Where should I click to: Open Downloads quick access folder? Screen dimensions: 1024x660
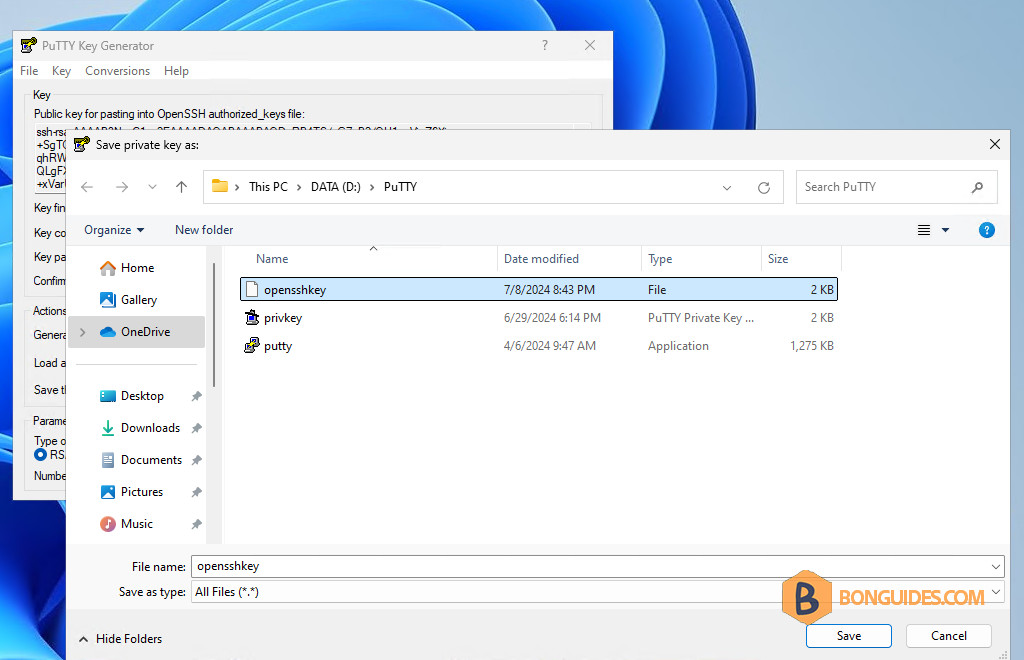[150, 428]
